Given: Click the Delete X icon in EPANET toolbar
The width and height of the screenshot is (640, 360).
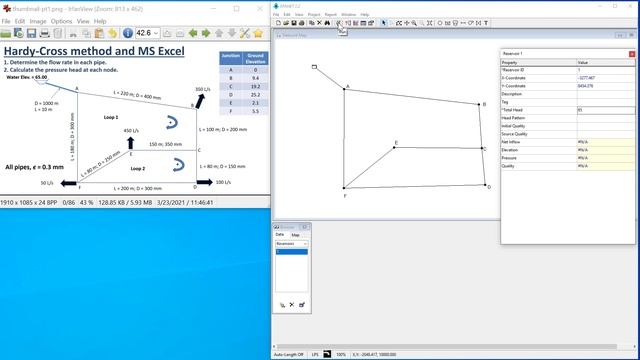Looking at the screenshot, I should pos(319,23).
